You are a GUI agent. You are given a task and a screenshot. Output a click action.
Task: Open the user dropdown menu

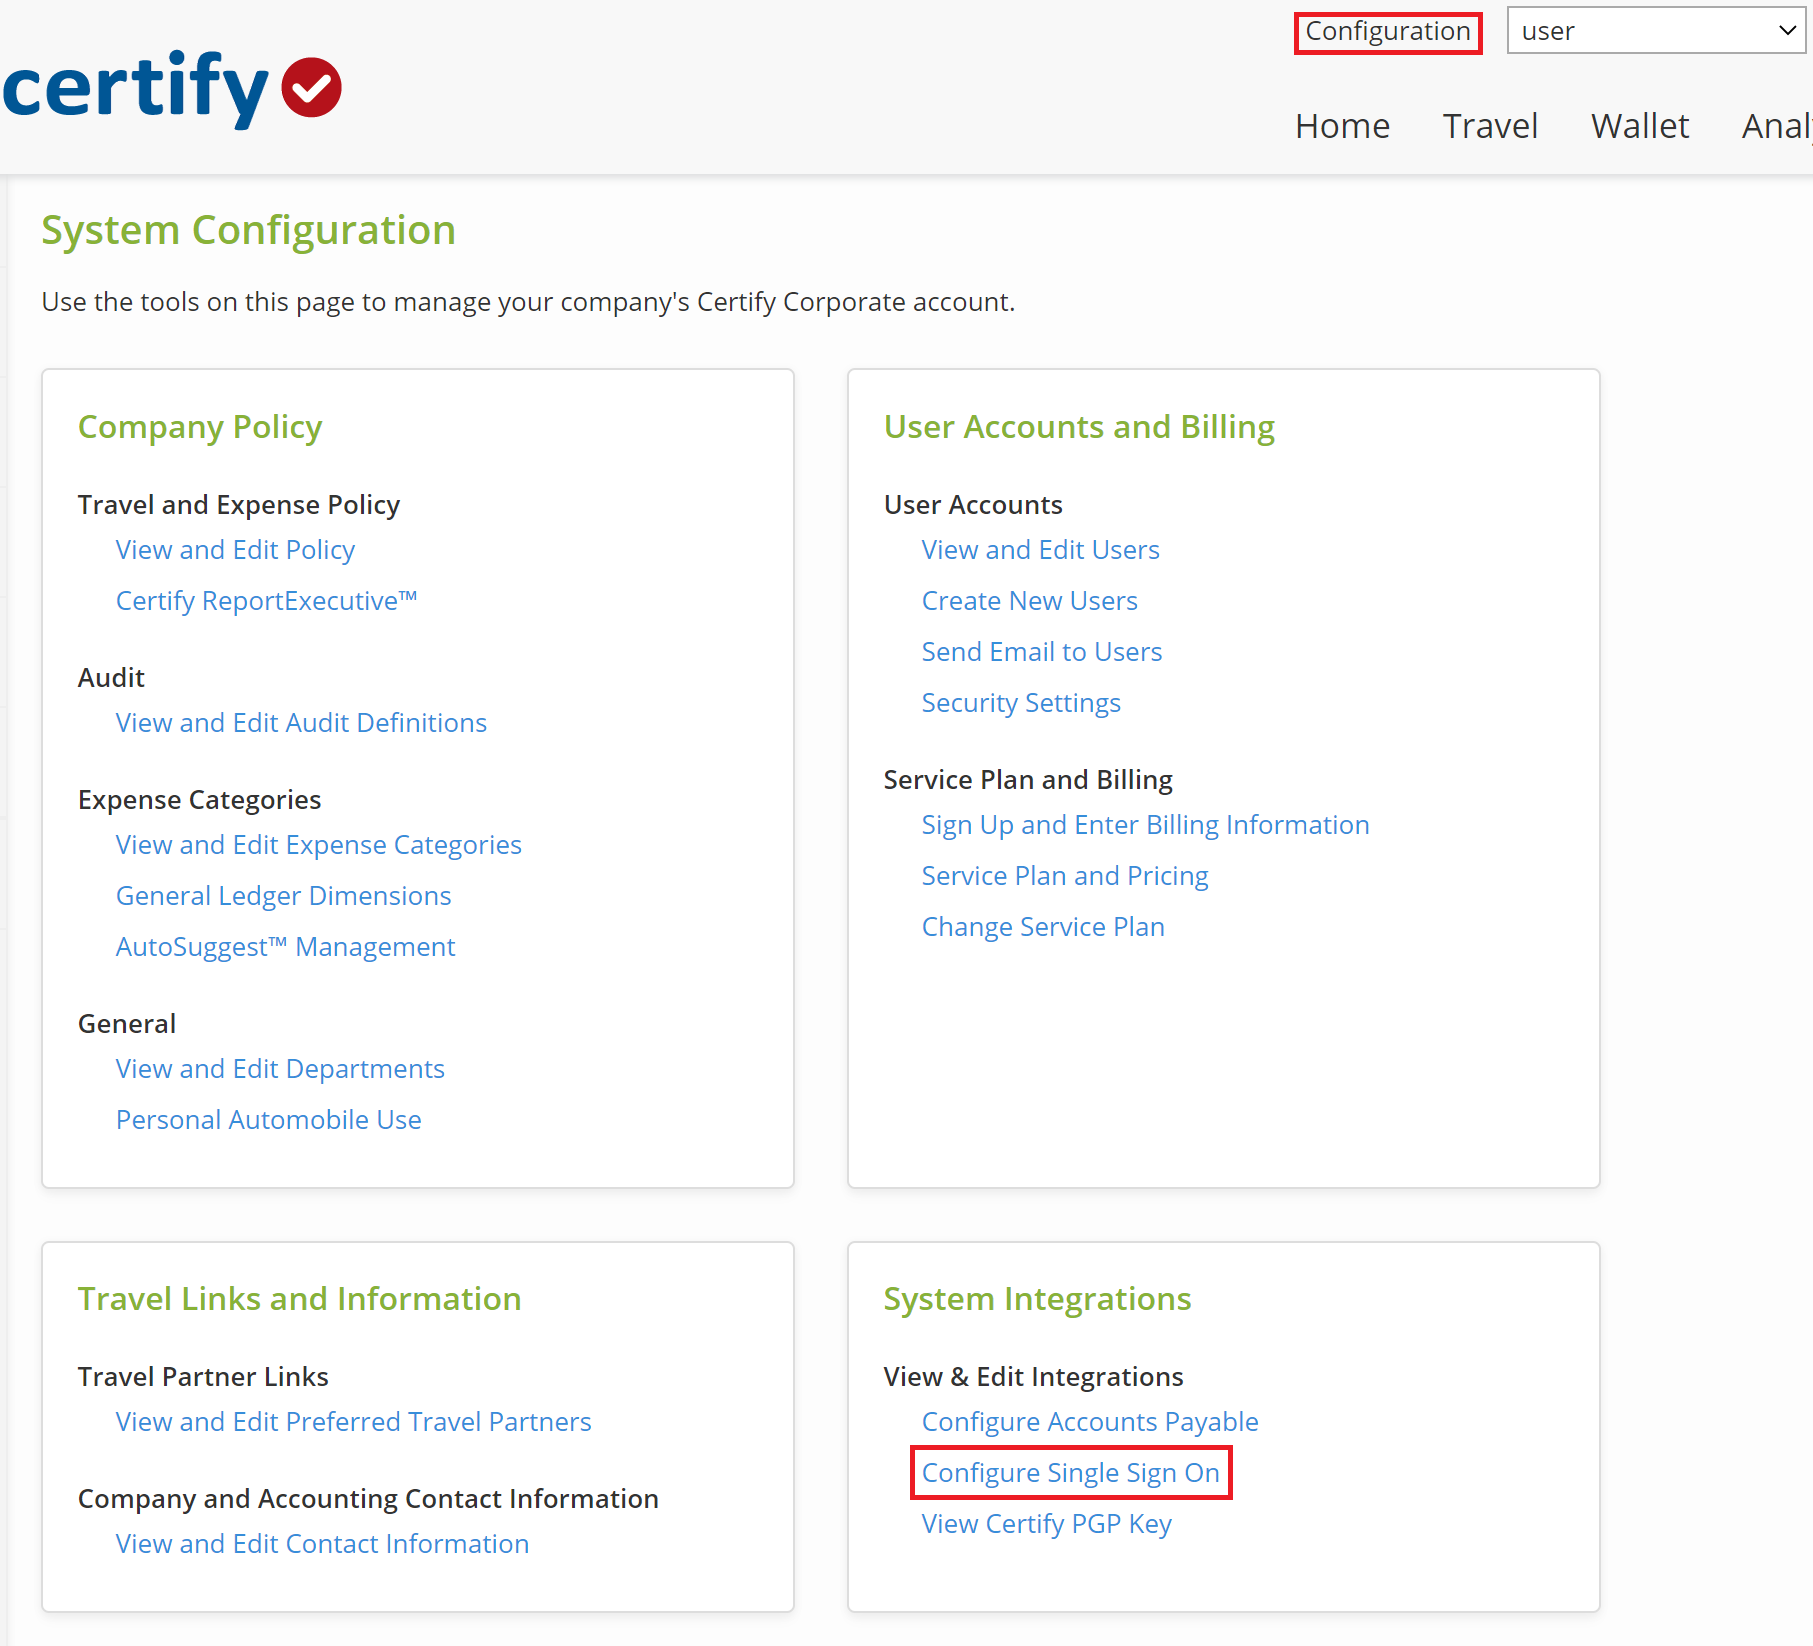(1655, 31)
